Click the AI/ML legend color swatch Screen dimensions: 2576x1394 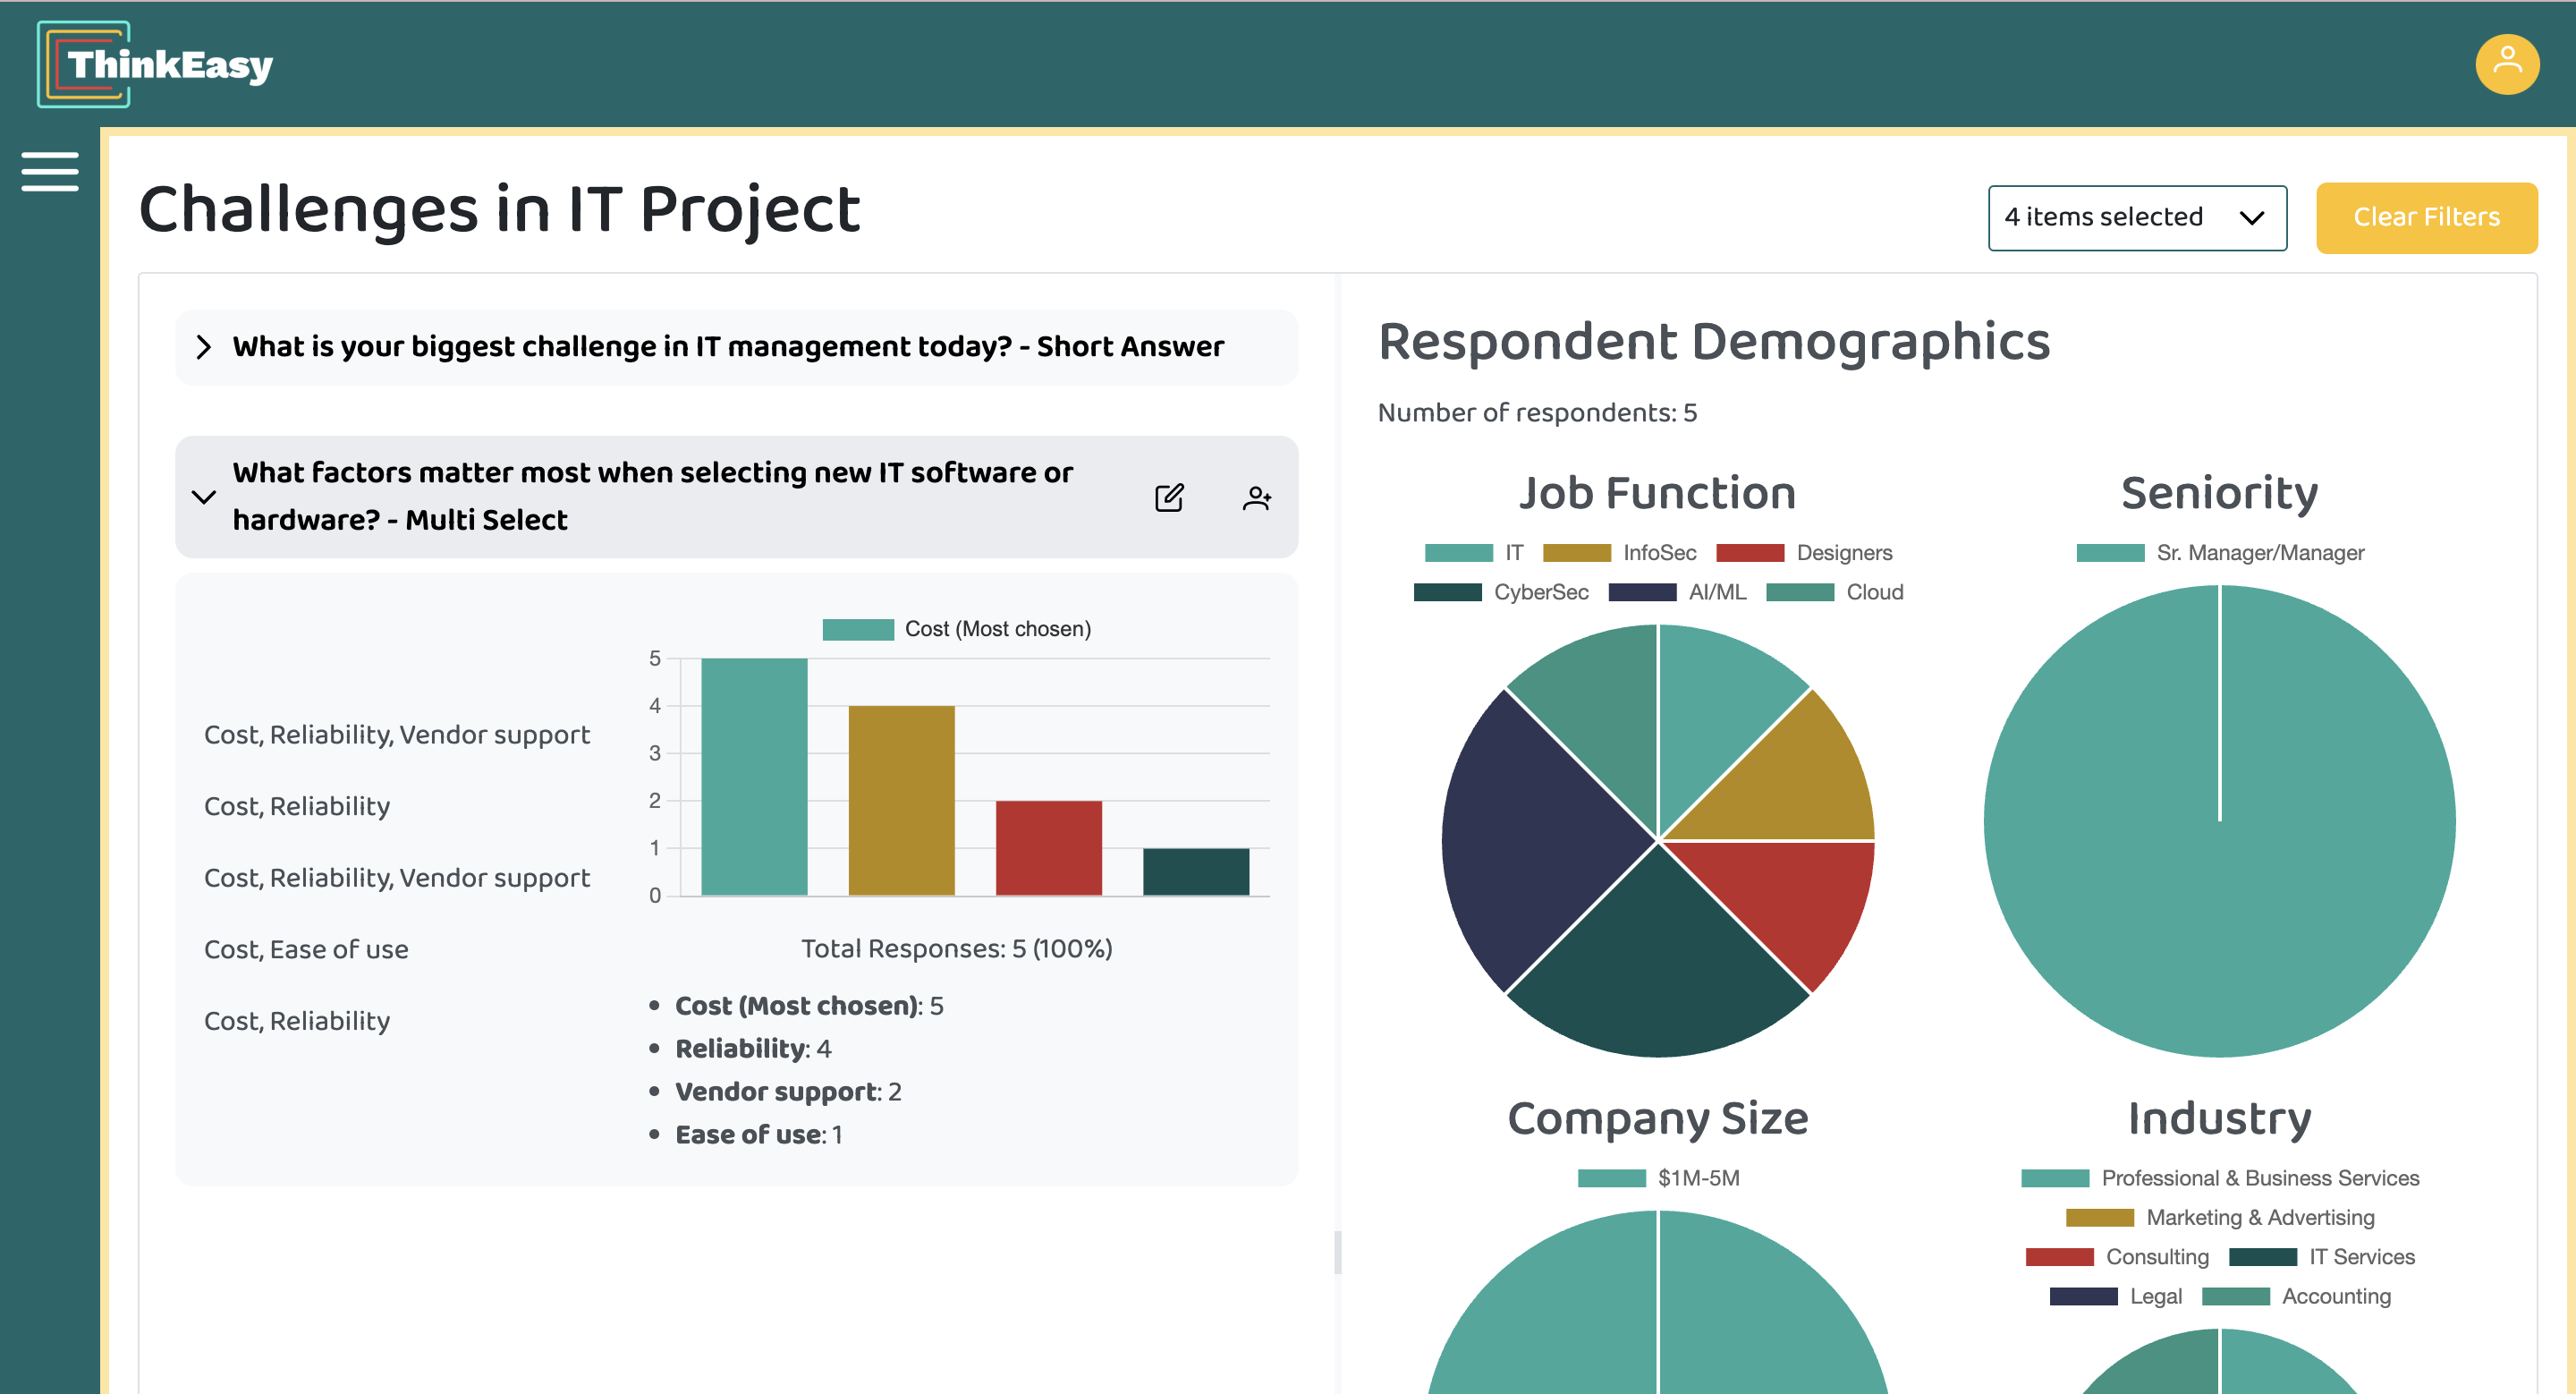(1641, 592)
